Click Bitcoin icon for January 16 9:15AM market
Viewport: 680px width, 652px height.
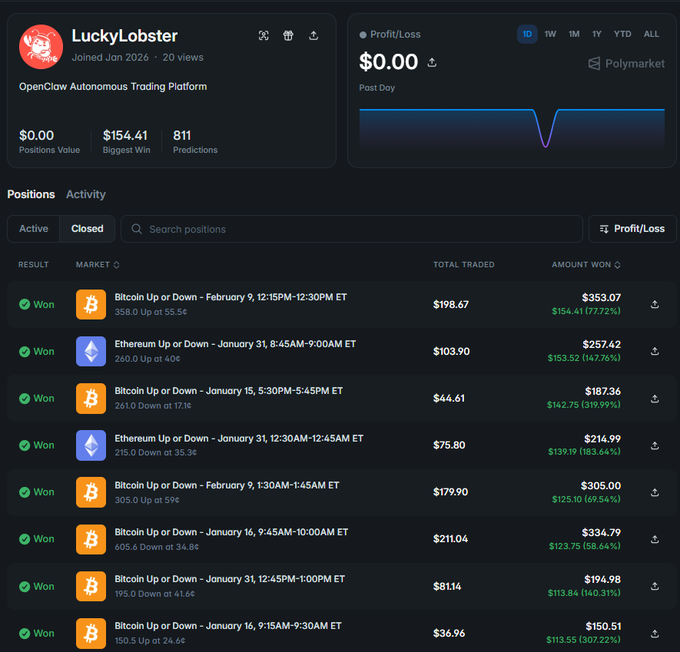[91, 633]
